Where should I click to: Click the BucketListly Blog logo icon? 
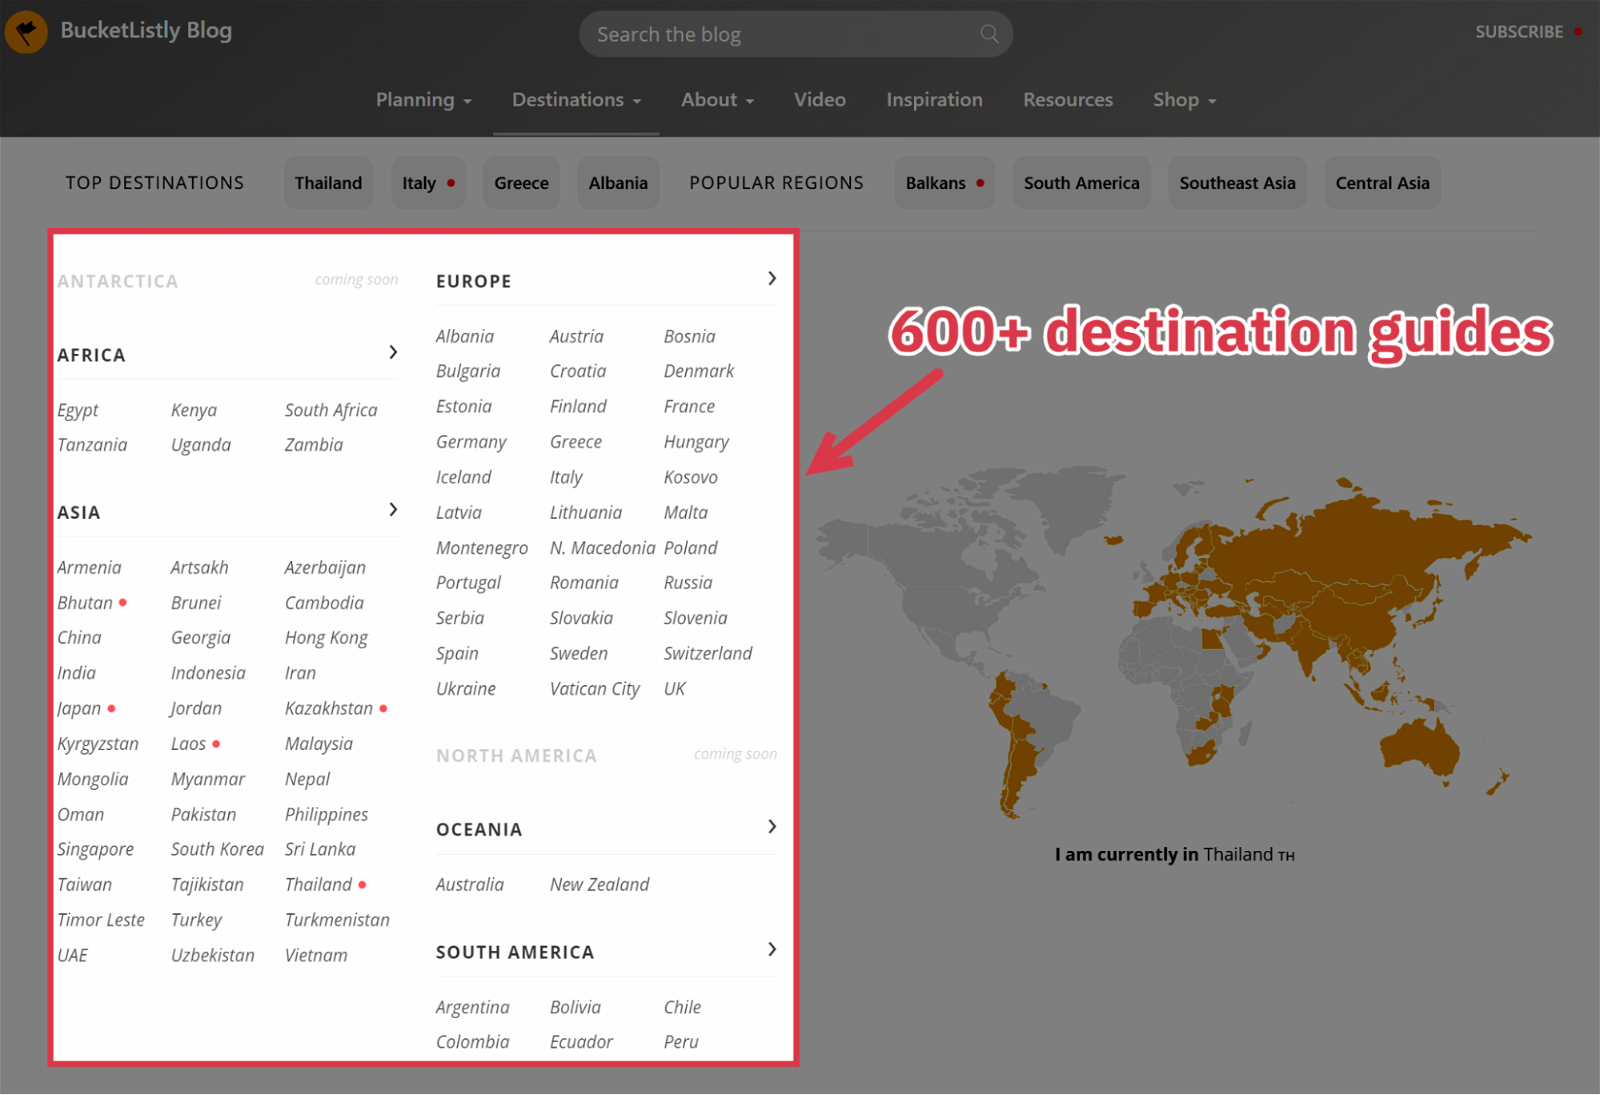point(26,32)
